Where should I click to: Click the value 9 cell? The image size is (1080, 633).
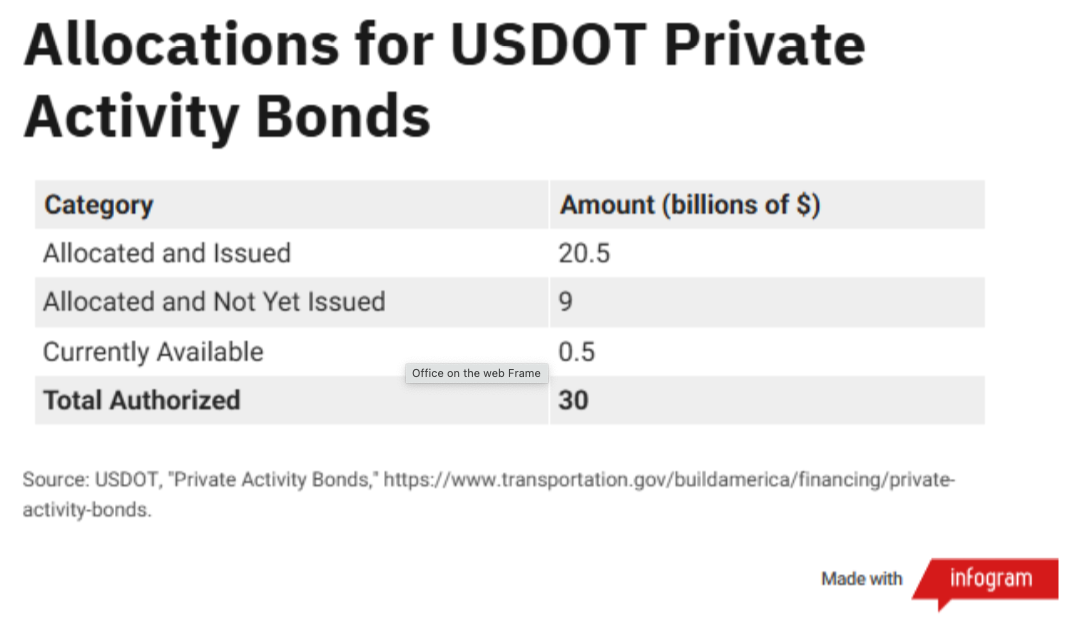[566, 302]
